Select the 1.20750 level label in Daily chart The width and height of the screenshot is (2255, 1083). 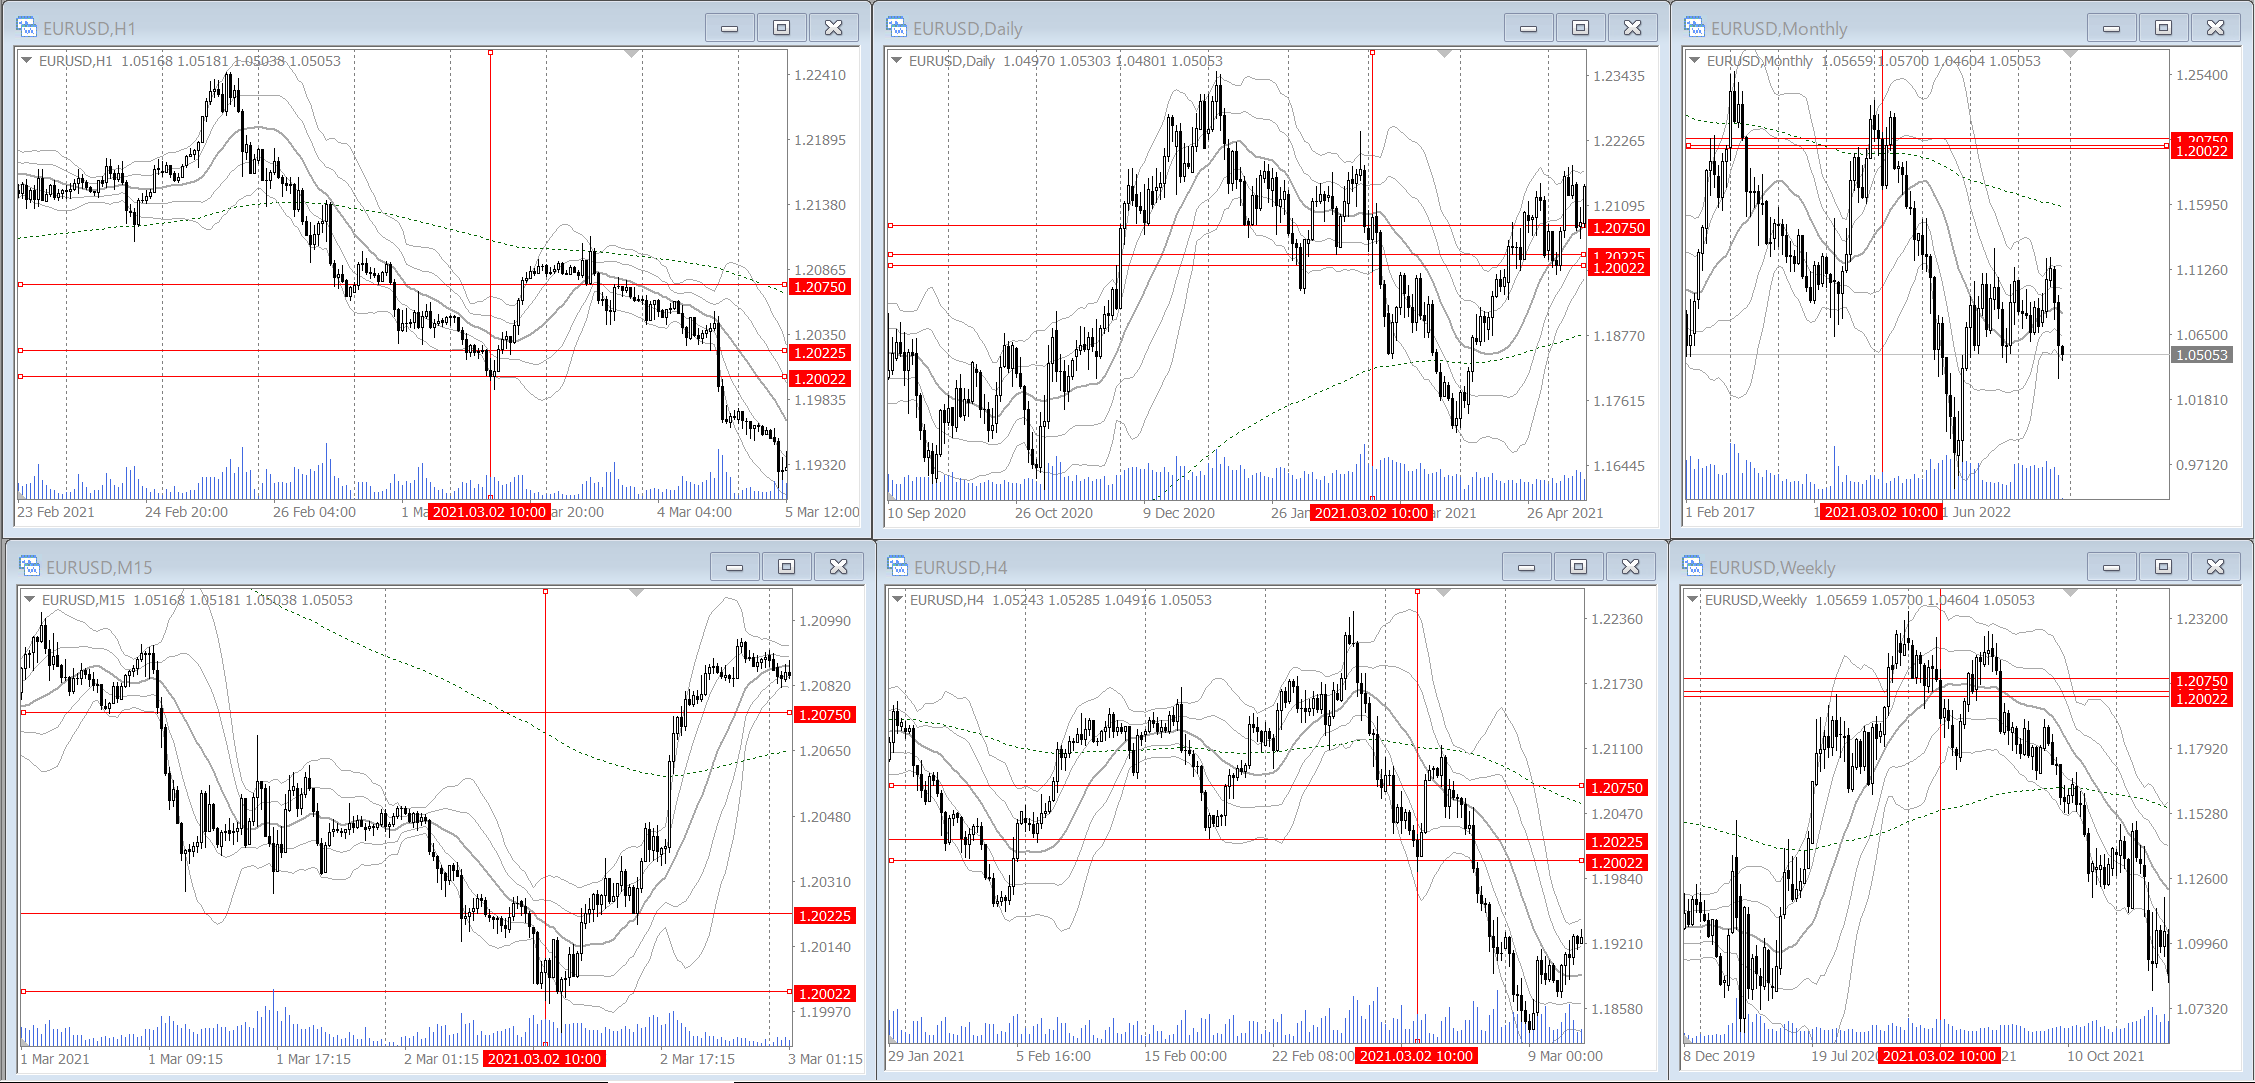tap(1619, 228)
